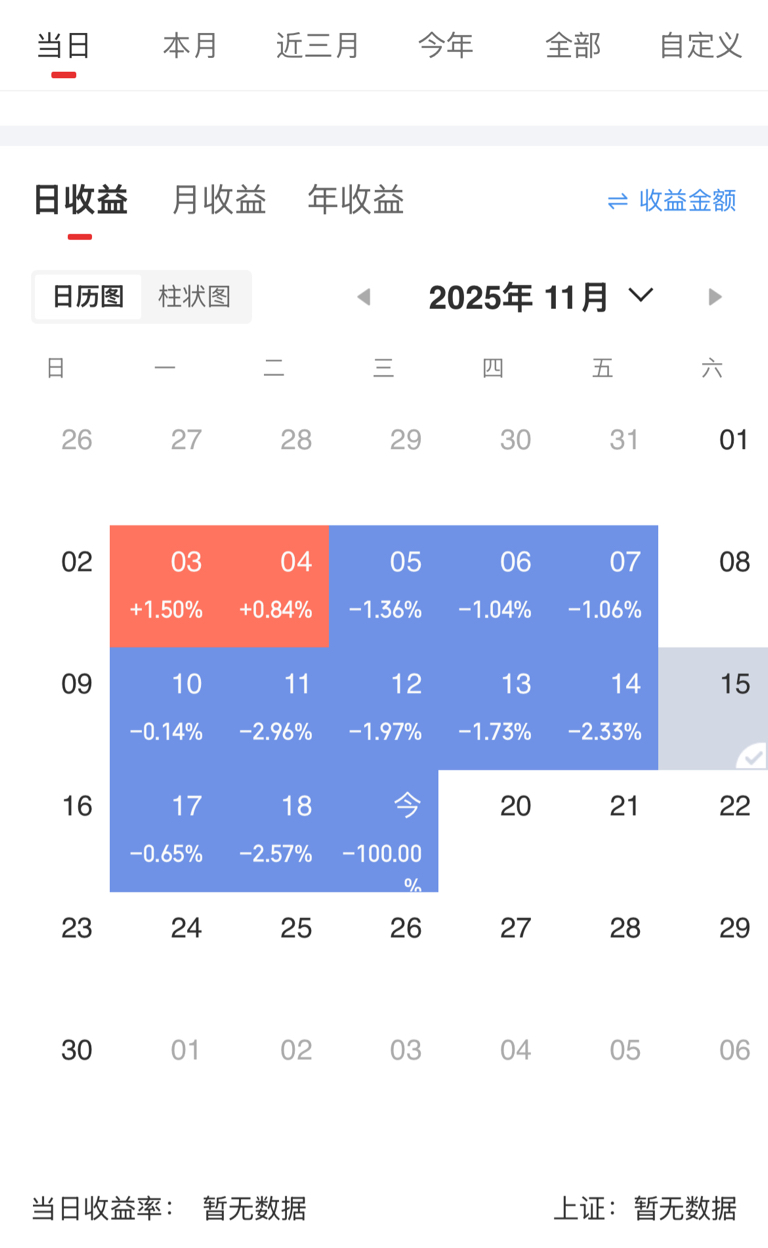Screen dimensions: 768x1248
Task: Switch to 柱状图 bar chart view
Action: (194, 297)
